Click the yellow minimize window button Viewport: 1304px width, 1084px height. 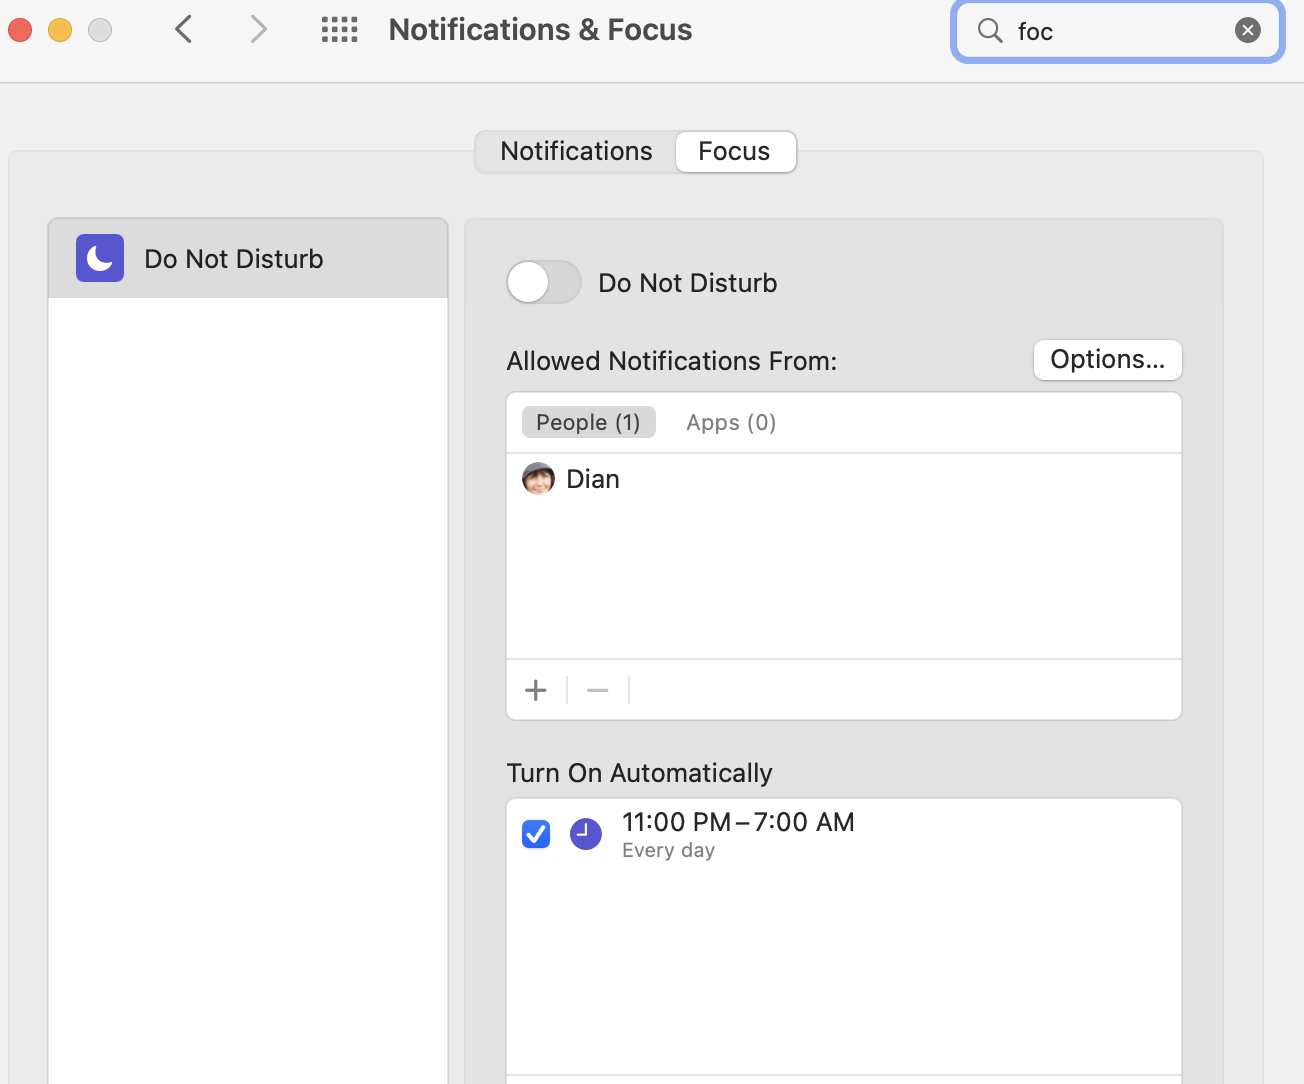60,30
